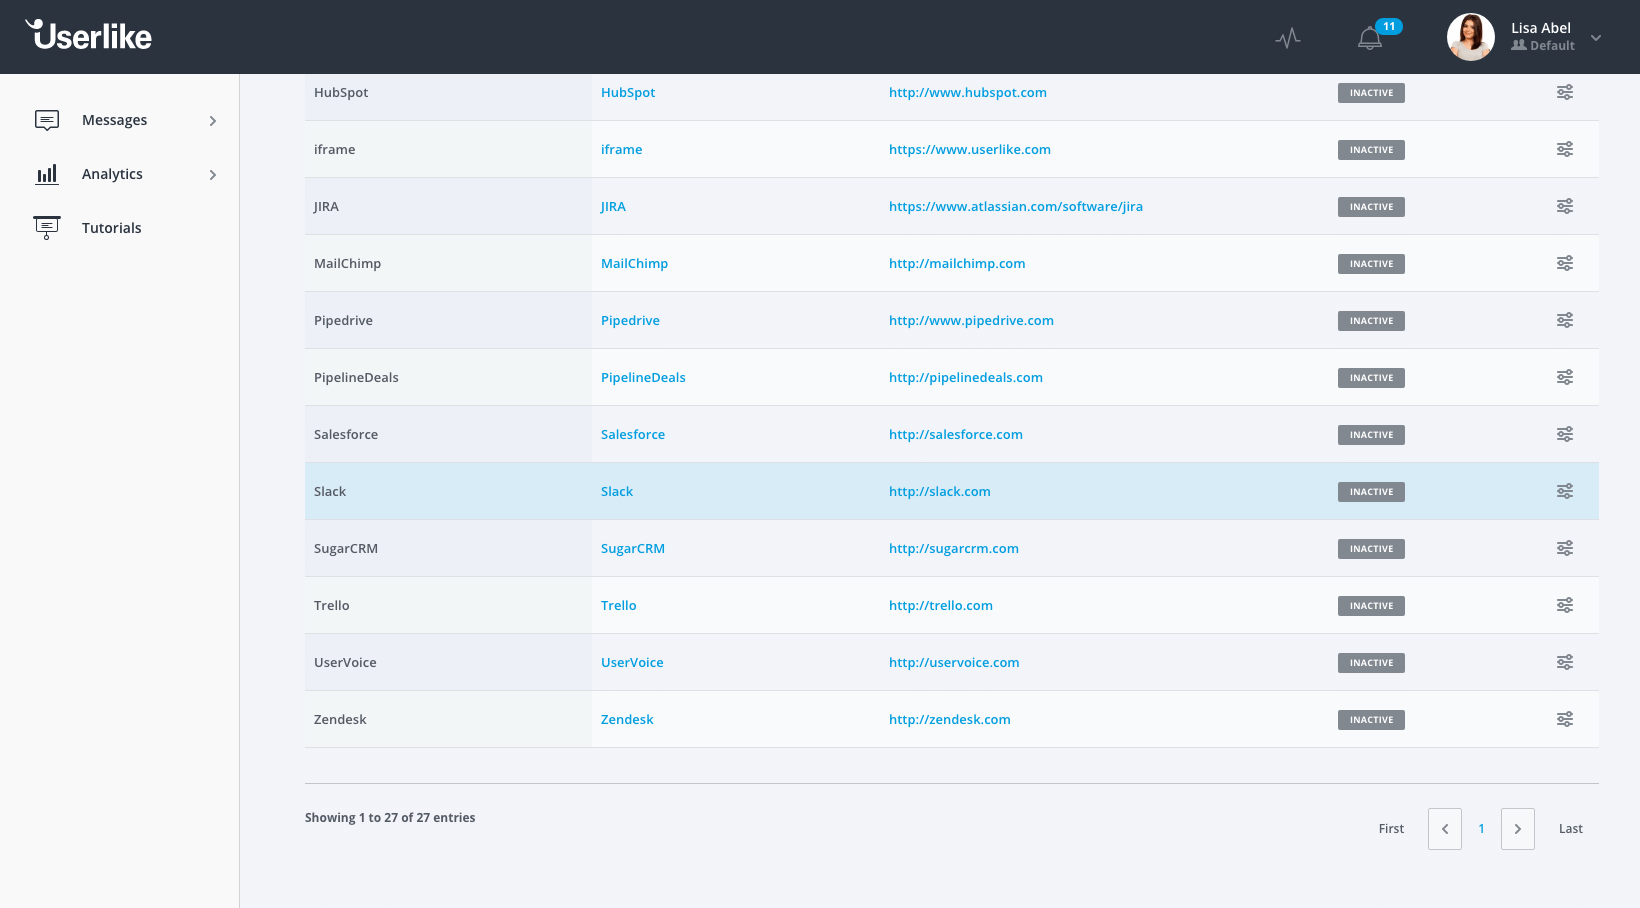Click the activity pulse icon in top bar
This screenshot has height=908, width=1640.
[1288, 37]
